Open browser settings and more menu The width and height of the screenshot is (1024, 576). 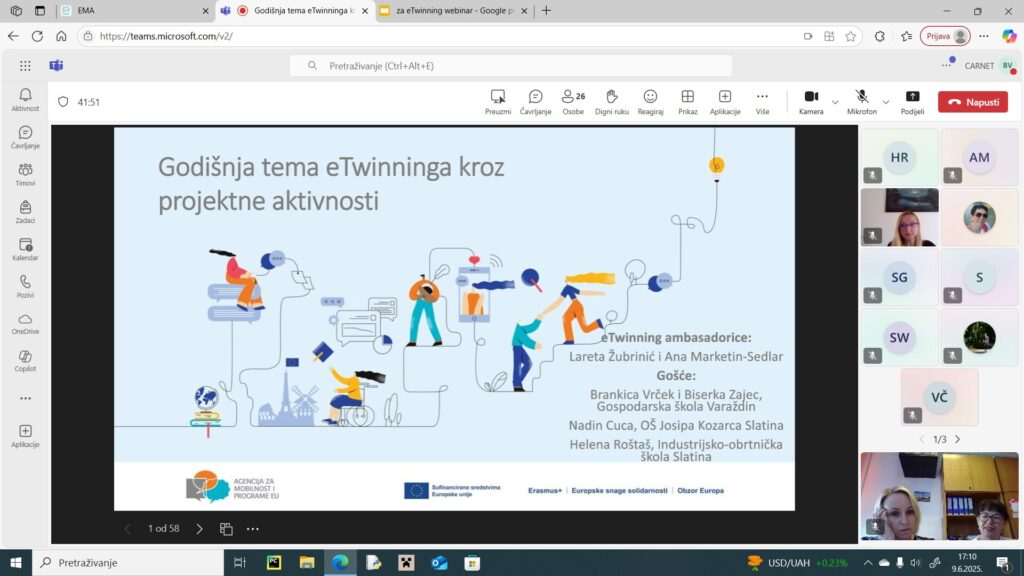coord(984,36)
